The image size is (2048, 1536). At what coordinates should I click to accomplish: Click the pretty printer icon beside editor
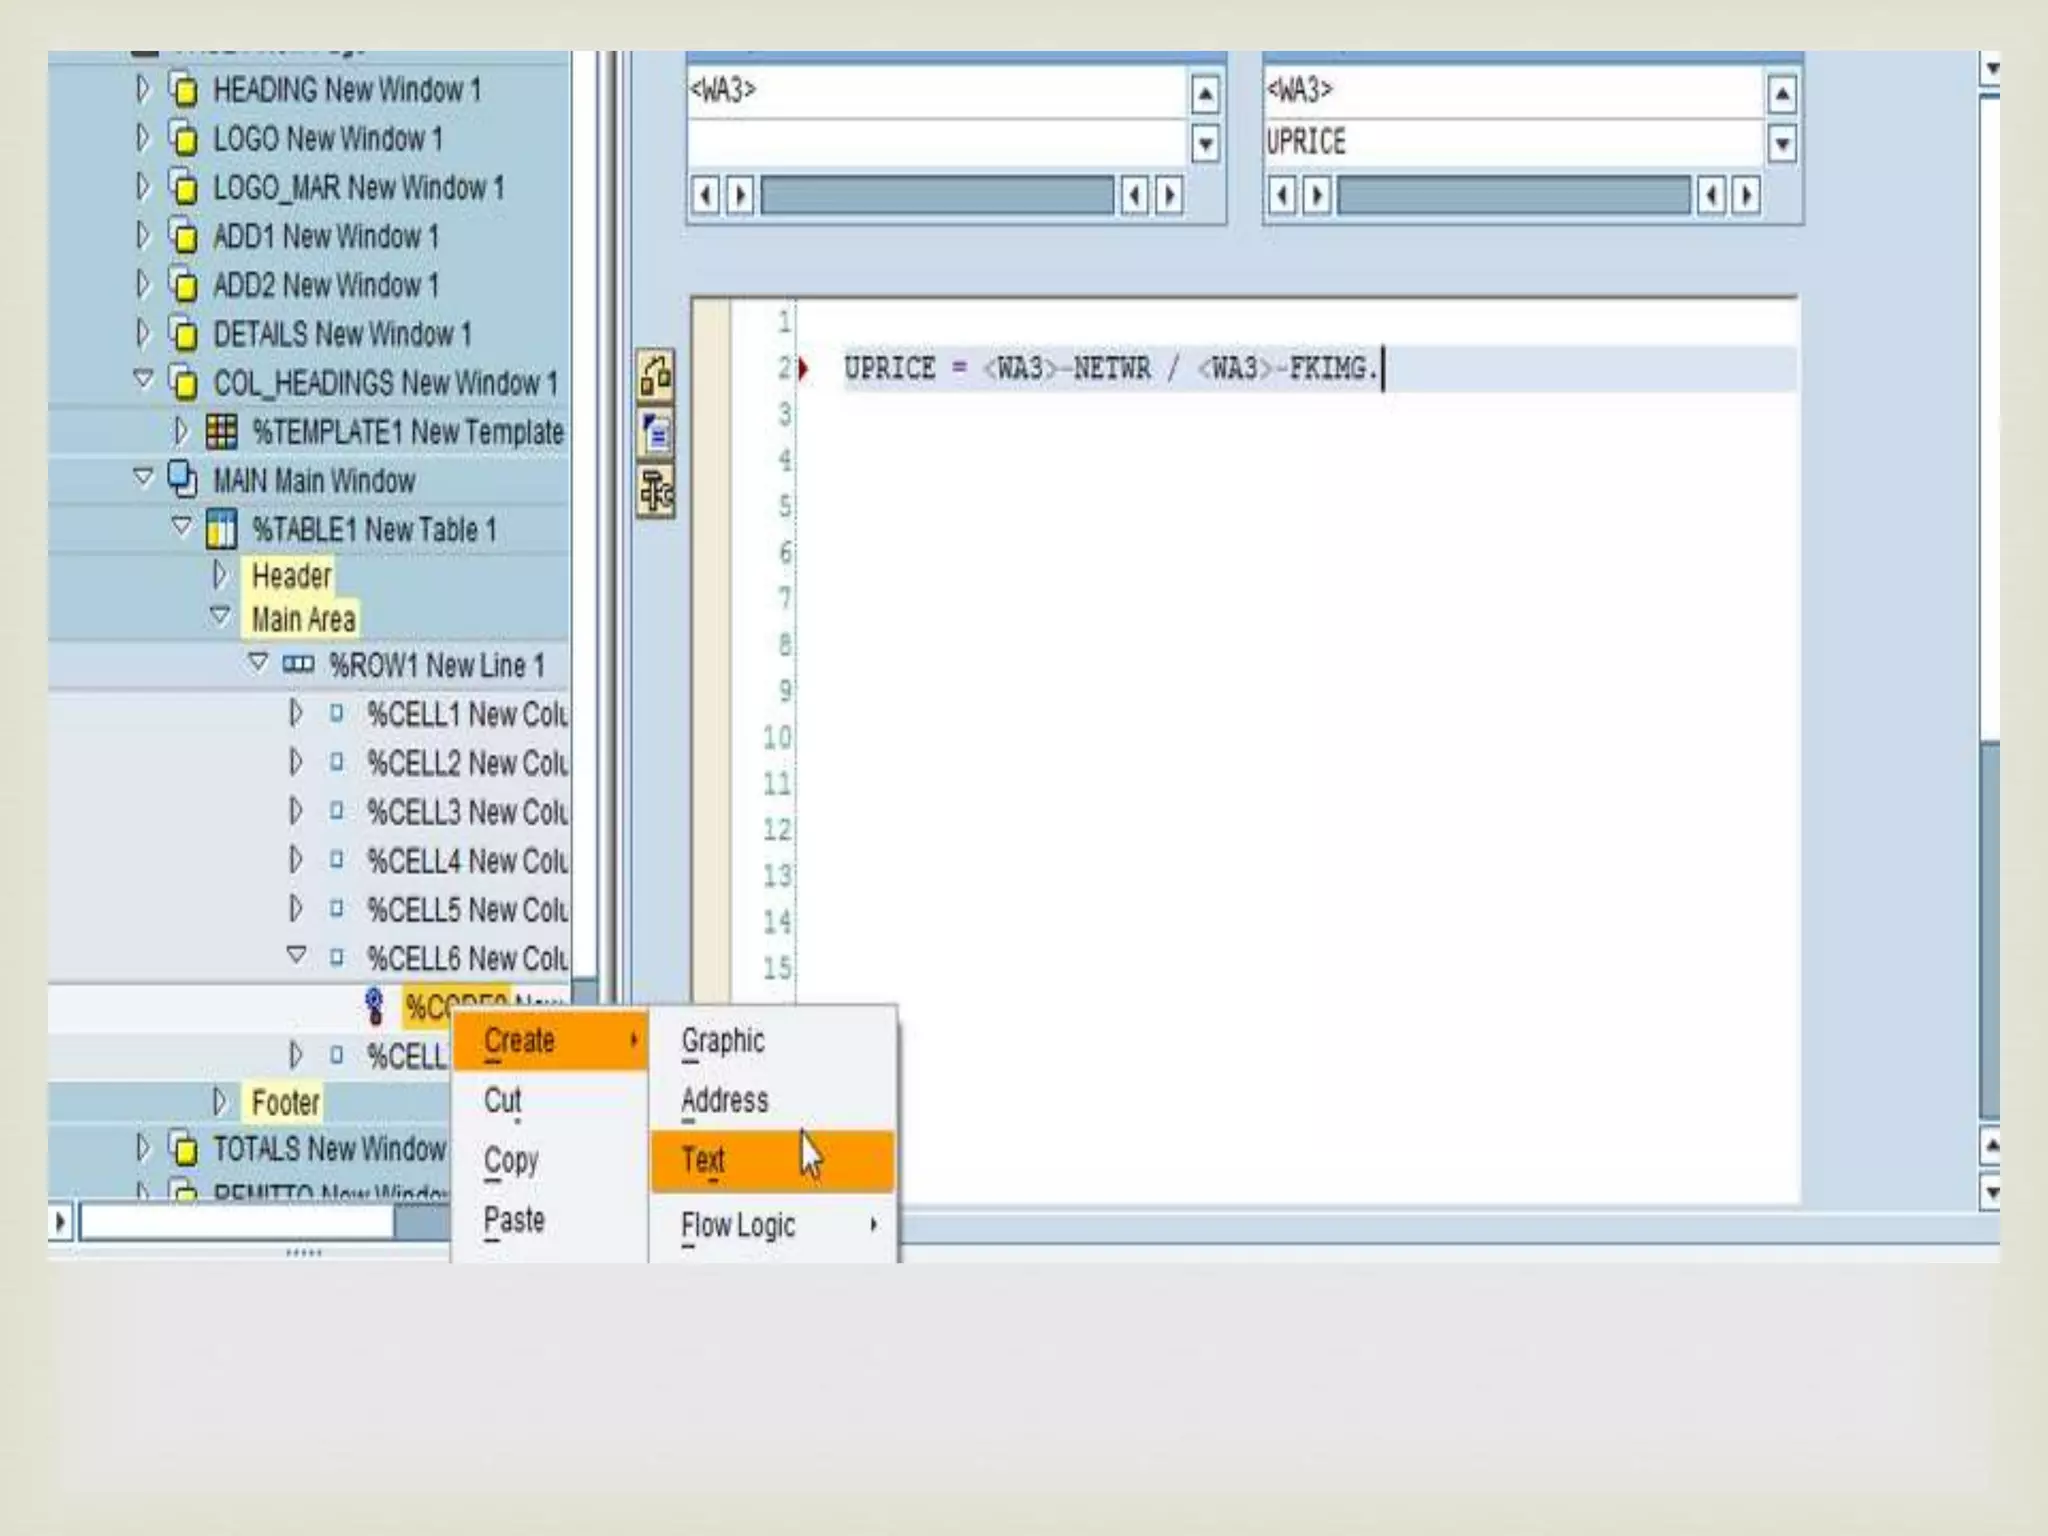pos(655,492)
